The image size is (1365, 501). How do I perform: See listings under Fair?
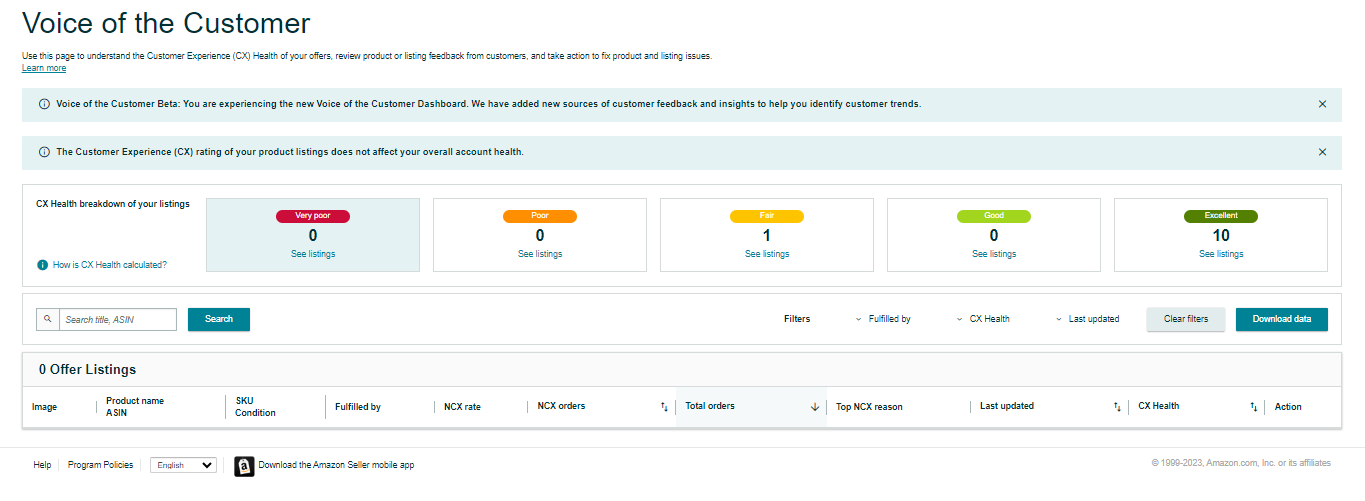767,254
